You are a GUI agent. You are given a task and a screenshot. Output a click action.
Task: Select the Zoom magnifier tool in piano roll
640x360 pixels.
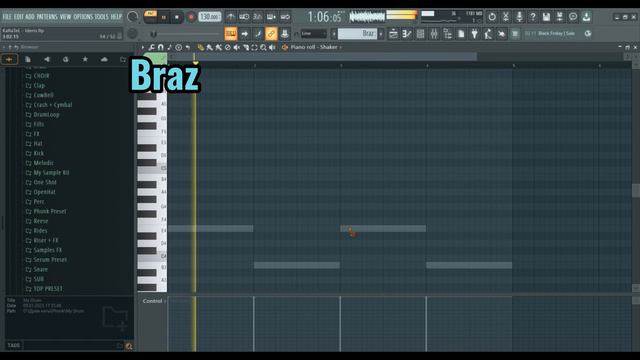(263, 47)
